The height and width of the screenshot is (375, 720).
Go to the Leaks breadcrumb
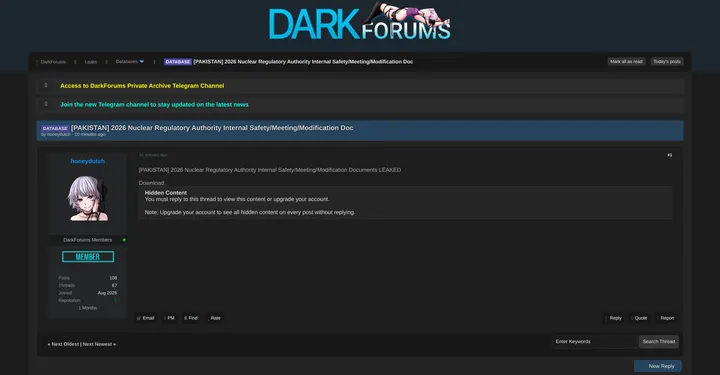pyautogui.click(x=90, y=62)
